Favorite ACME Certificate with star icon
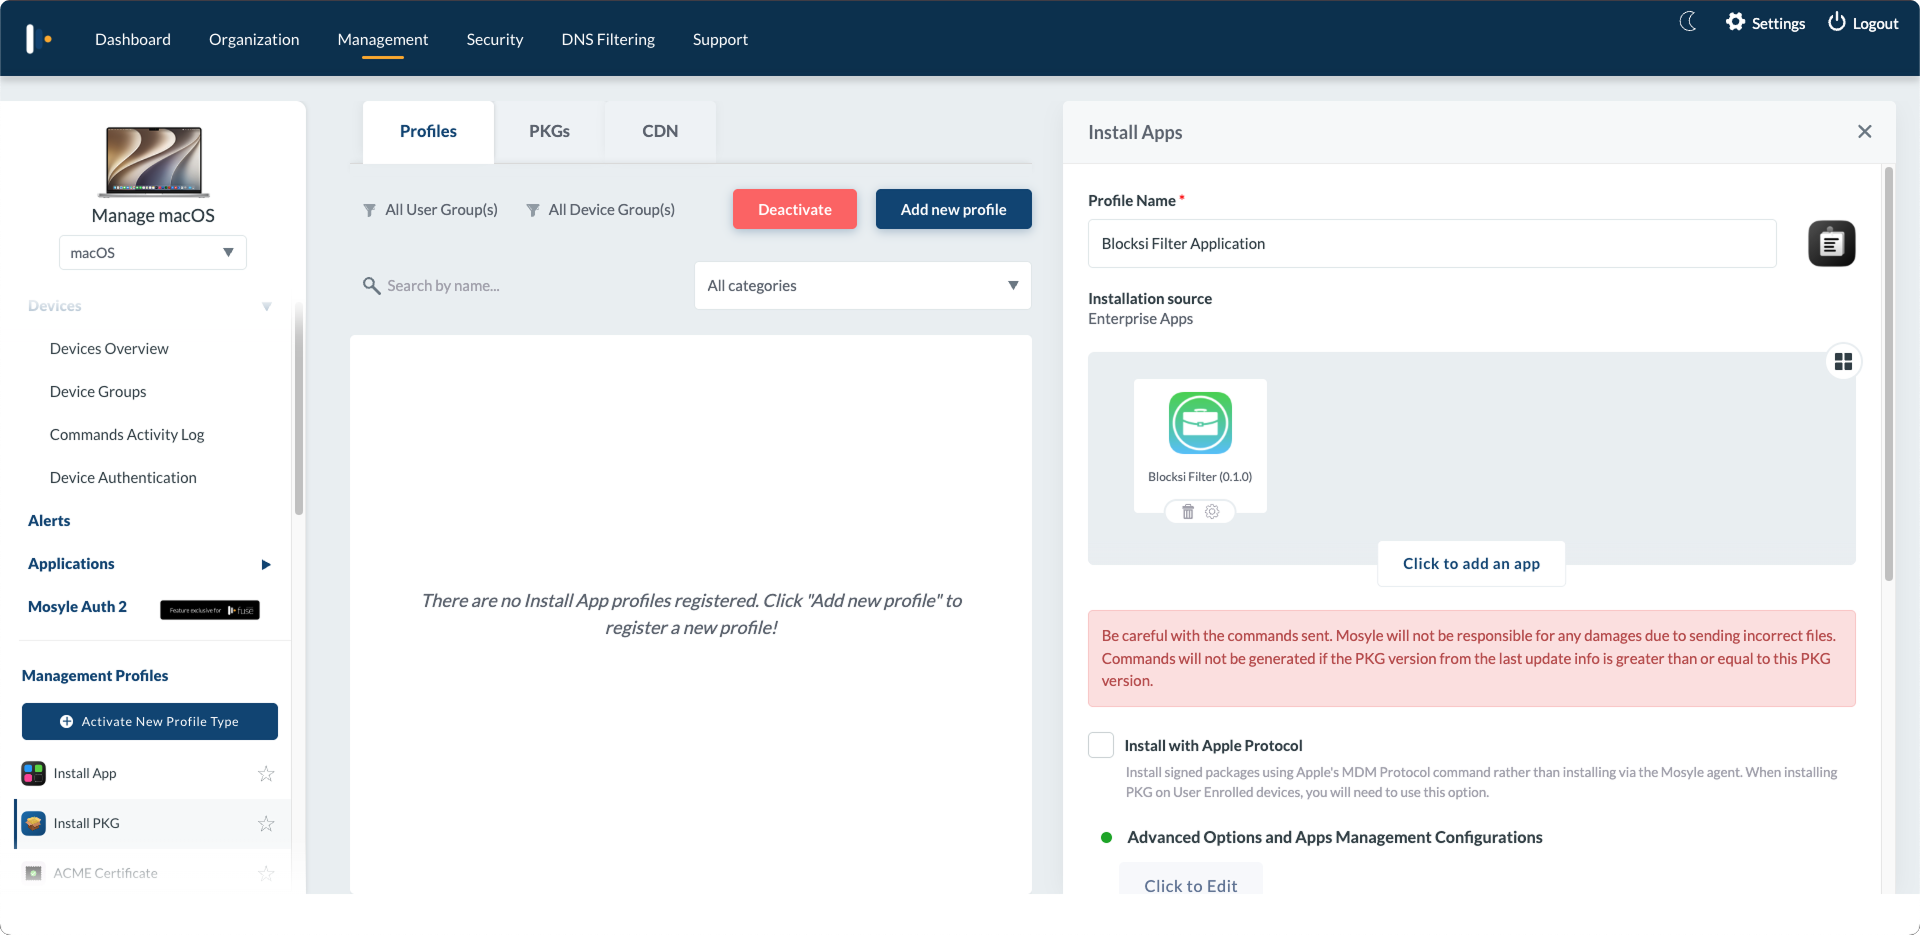The height and width of the screenshot is (935, 1920). click(266, 874)
